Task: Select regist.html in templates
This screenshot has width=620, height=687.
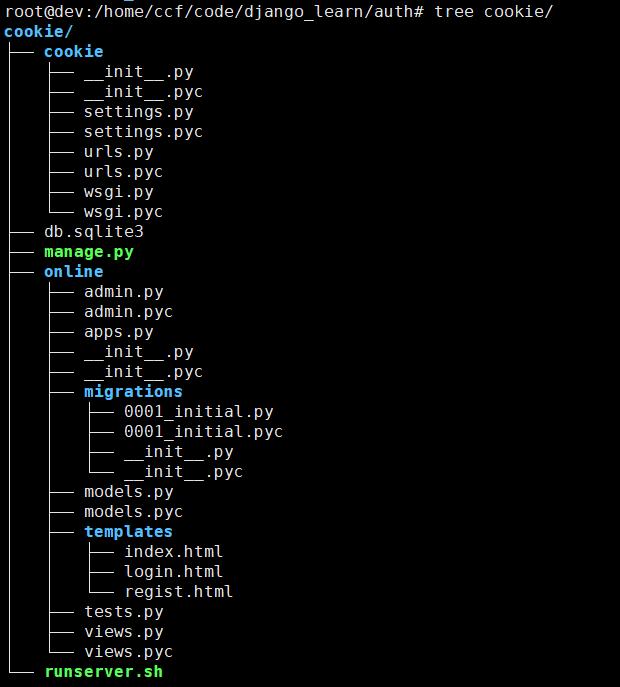Action: tap(178, 592)
